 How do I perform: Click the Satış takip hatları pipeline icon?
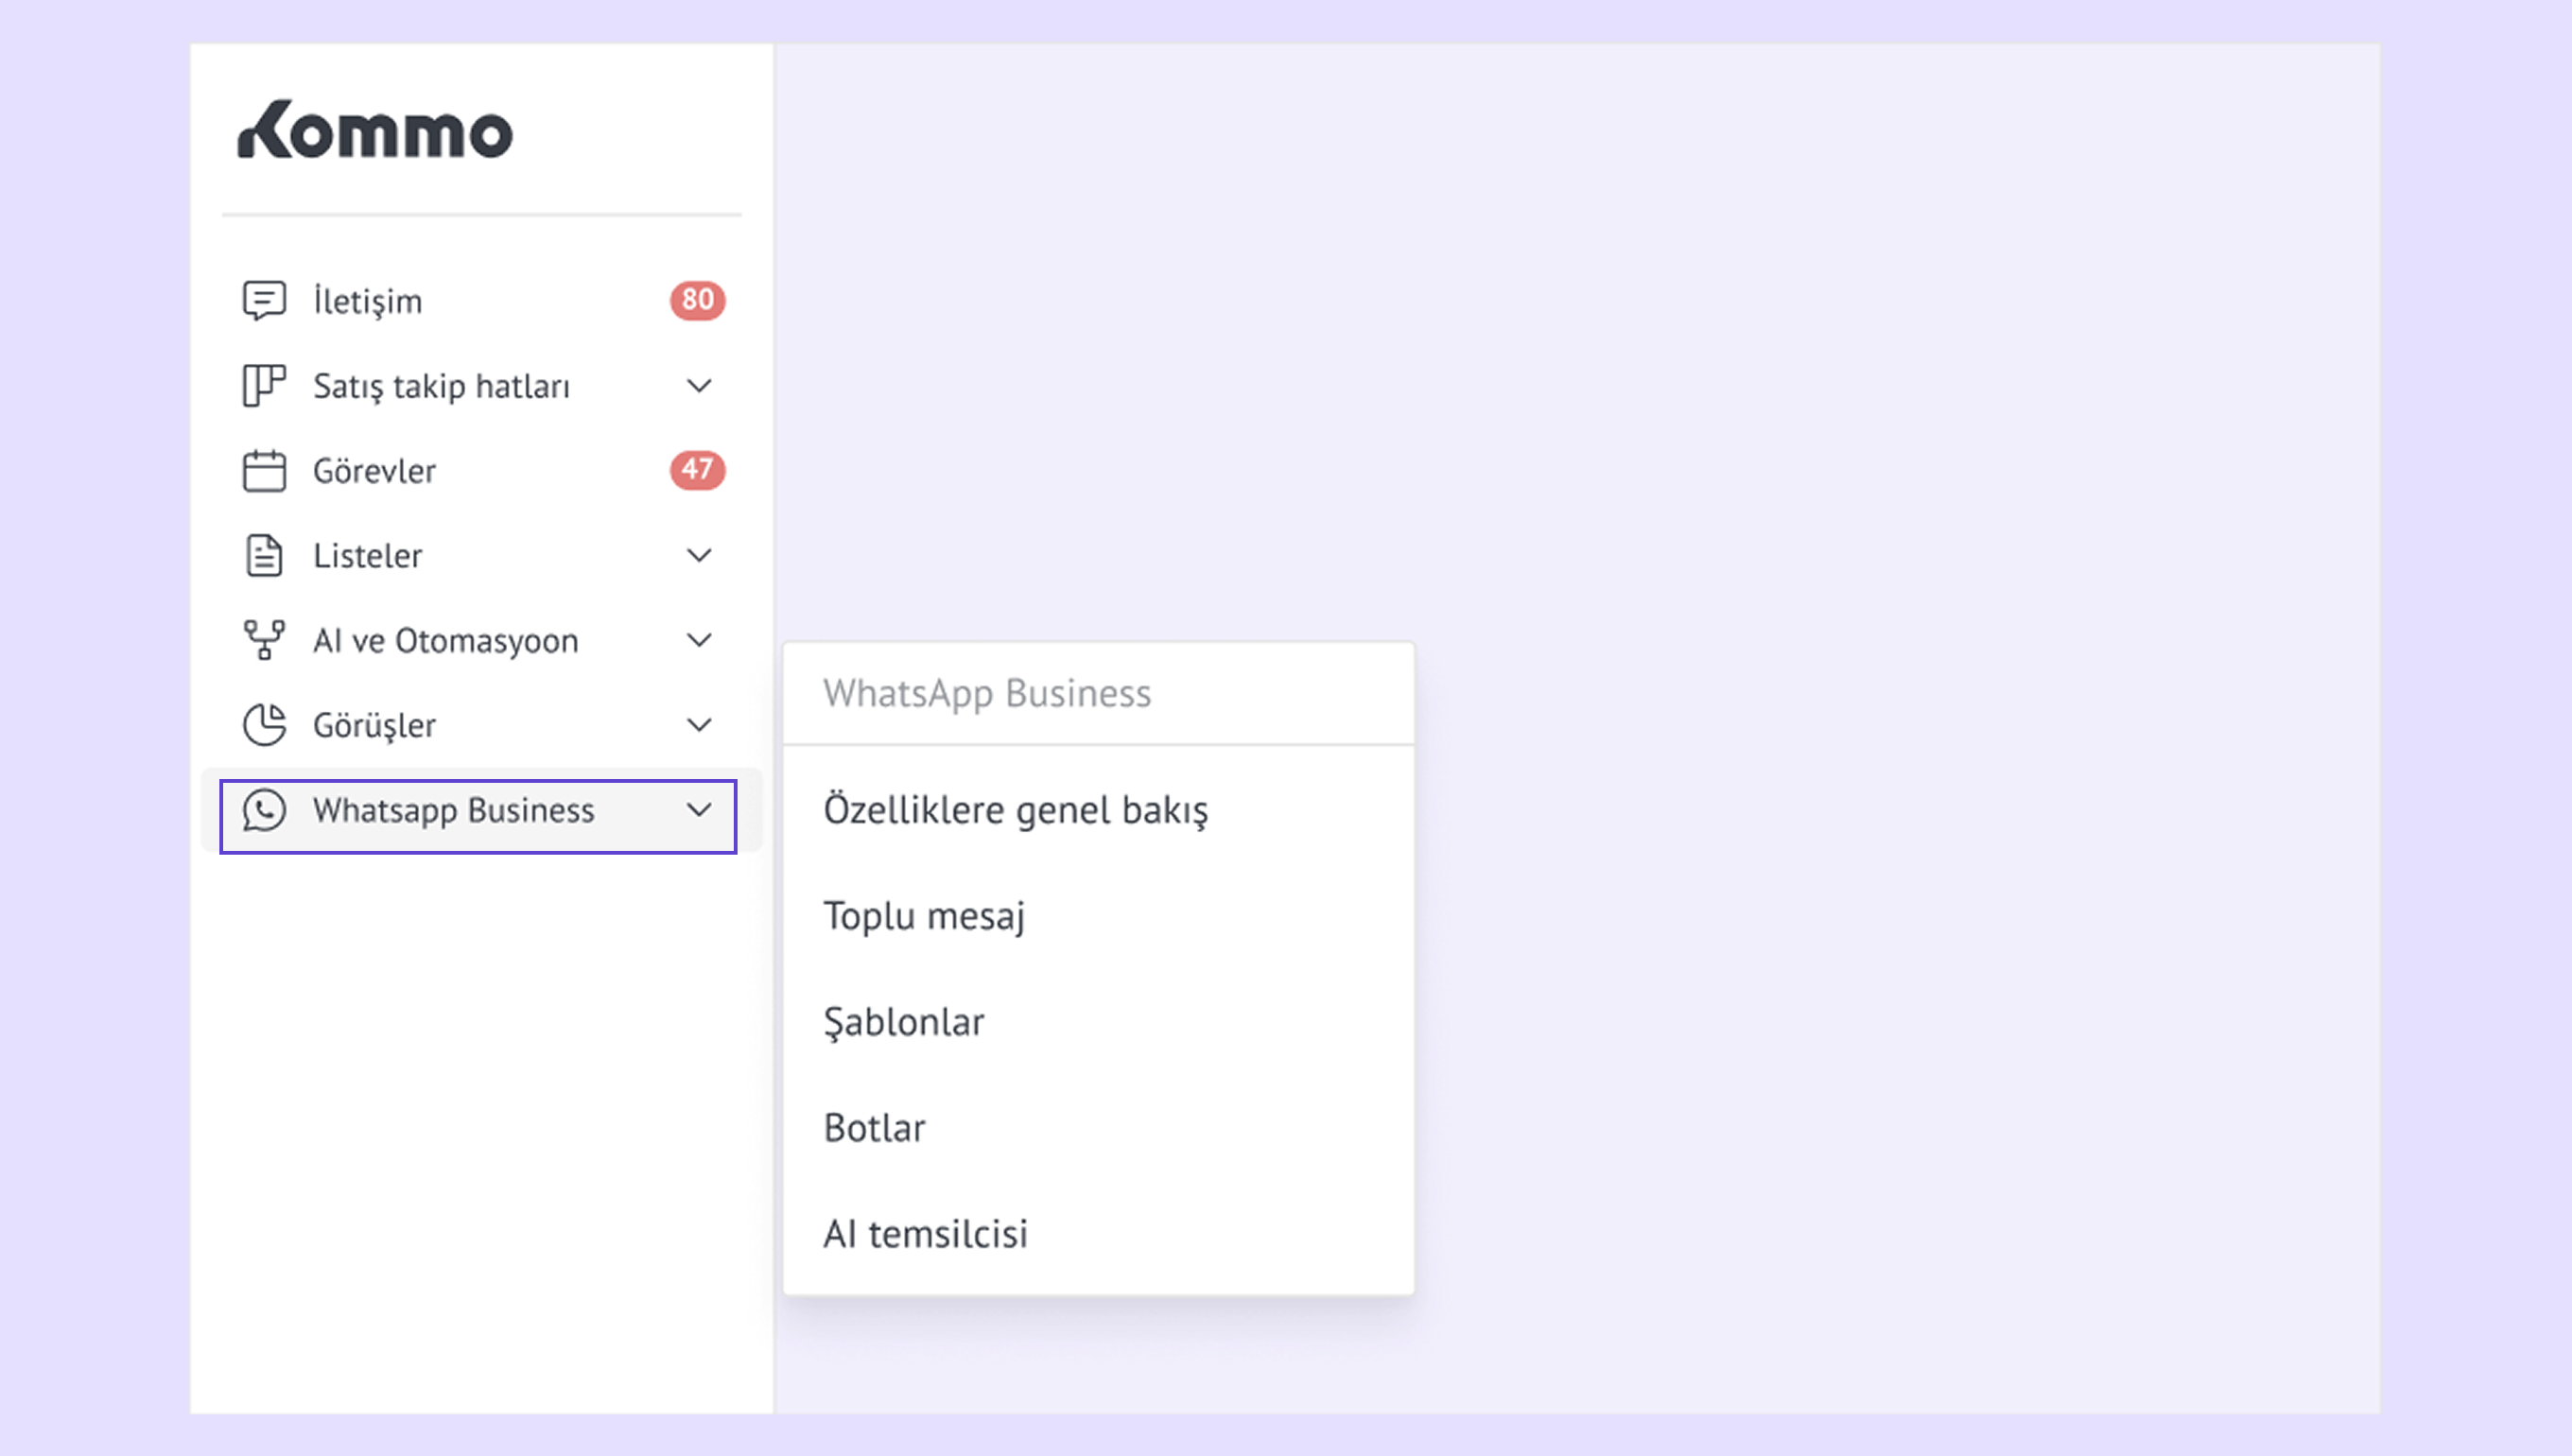click(264, 385)
